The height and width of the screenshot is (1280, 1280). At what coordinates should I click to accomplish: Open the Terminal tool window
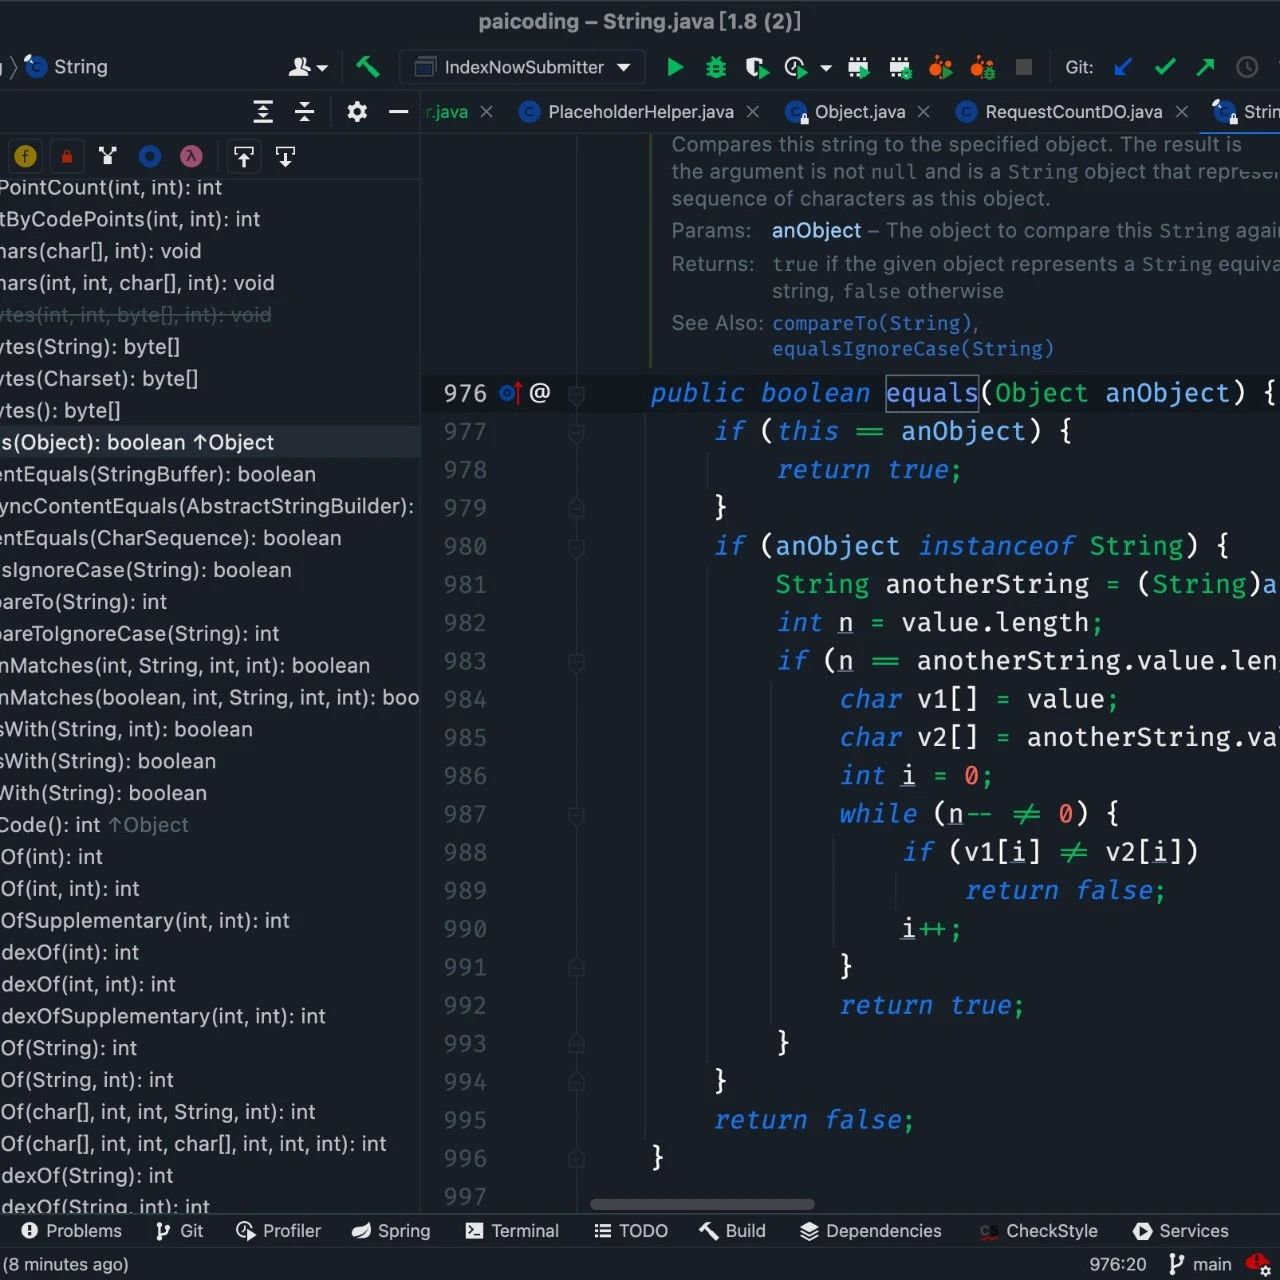tap(512, 1231)
